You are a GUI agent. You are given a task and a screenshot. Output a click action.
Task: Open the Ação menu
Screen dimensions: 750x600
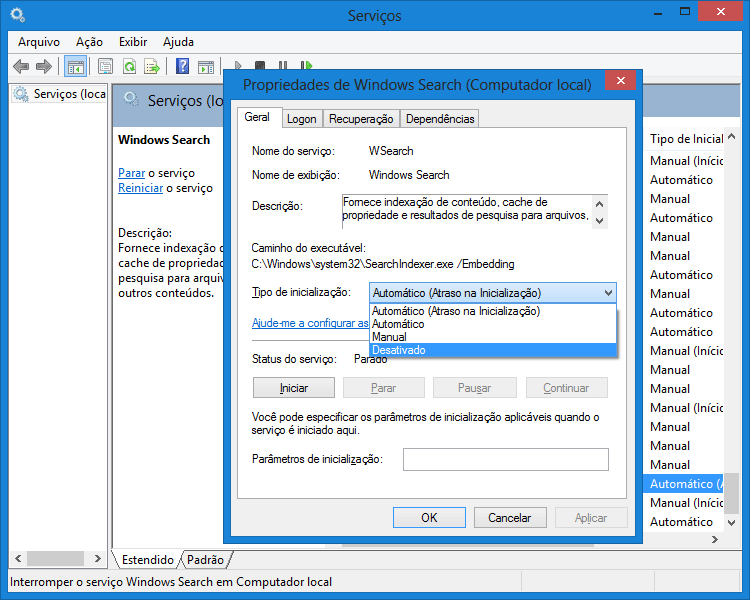[89, 42]
